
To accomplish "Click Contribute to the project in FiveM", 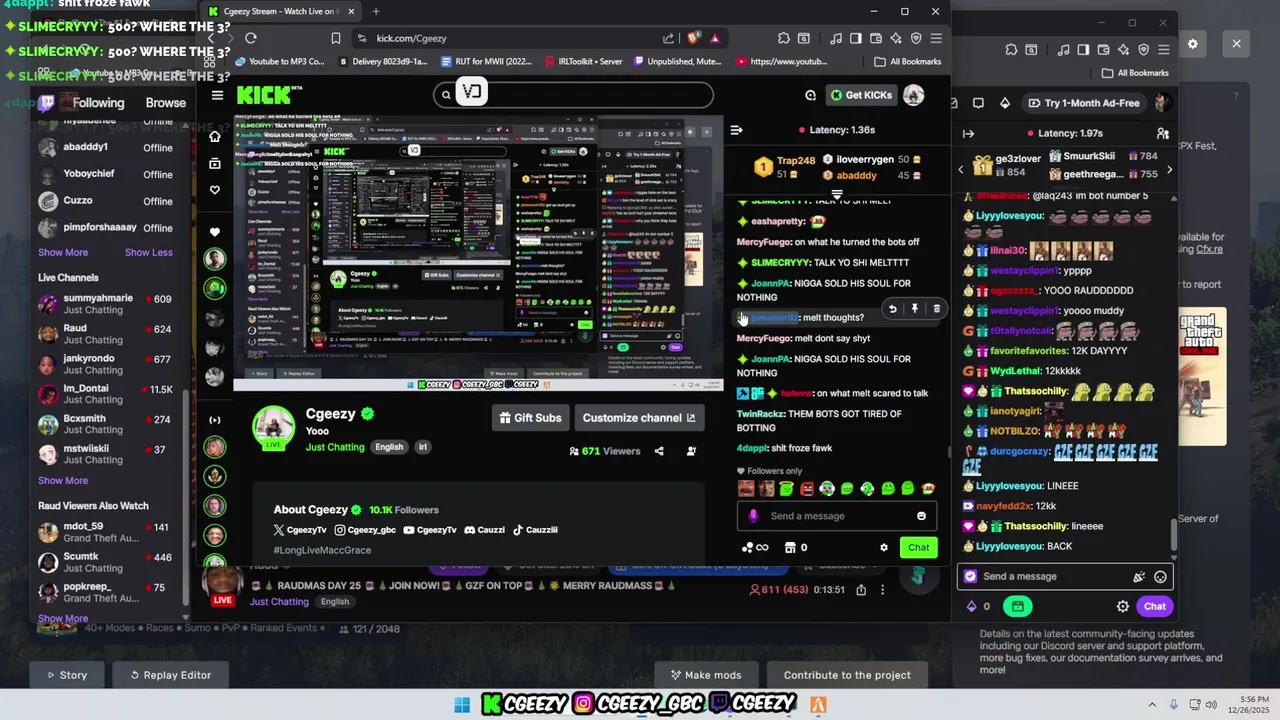I will coord(847,675).
